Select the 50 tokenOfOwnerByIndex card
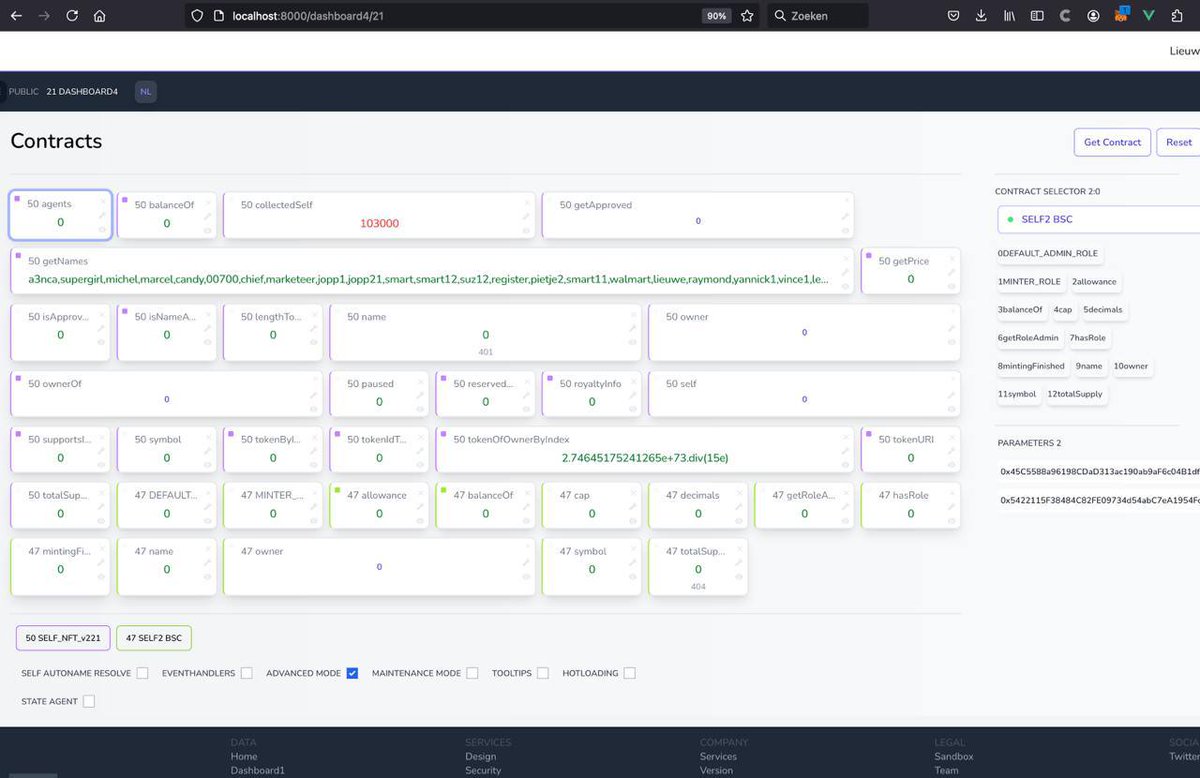Image resolution: width=1200 pixels, height=778 pixels. click(645, 450)
